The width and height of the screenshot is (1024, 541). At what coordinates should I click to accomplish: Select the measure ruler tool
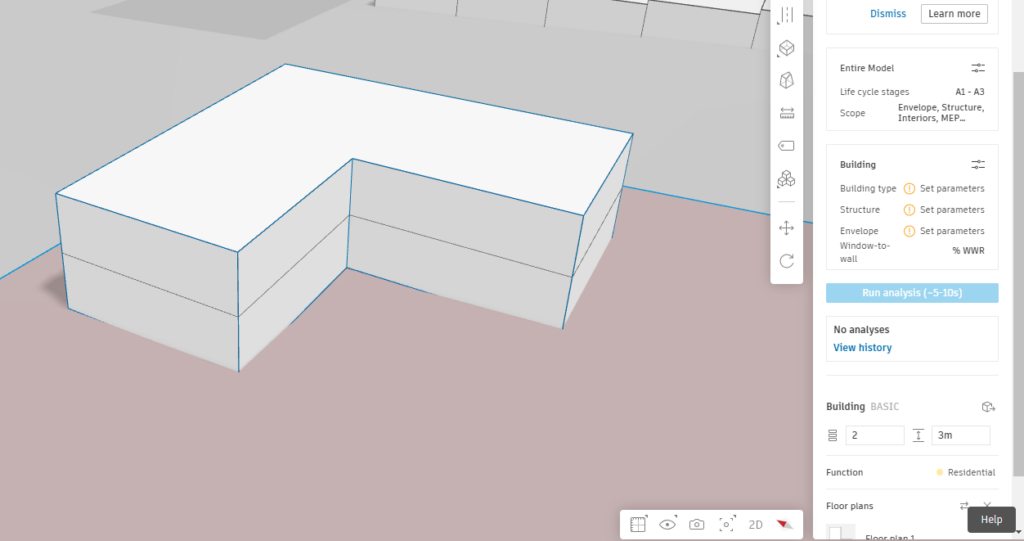[786, 113]
